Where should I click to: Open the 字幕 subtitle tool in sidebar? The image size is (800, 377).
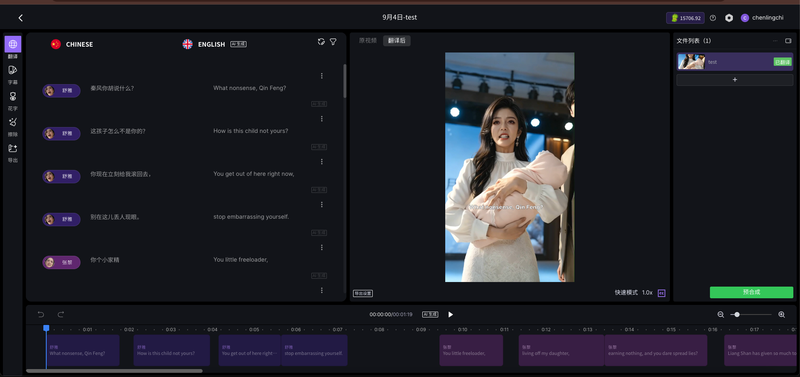tap(13, 70)
